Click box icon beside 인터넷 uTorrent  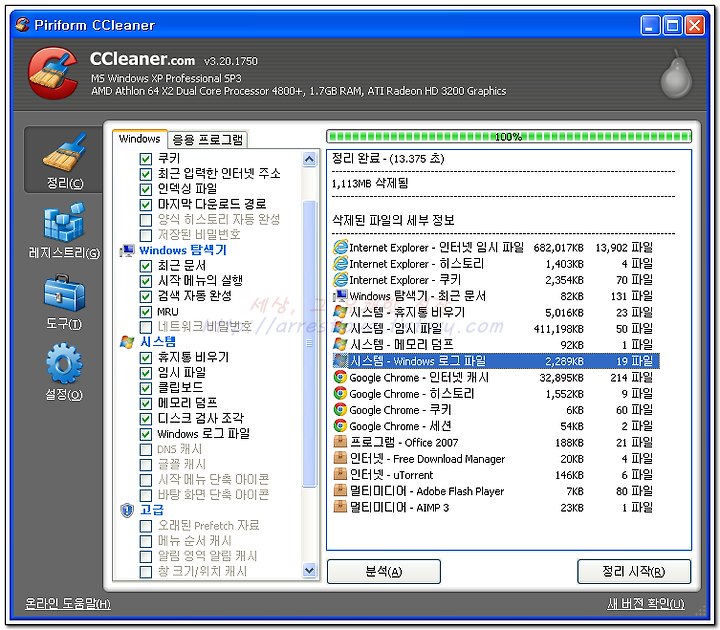coord(340,474)
